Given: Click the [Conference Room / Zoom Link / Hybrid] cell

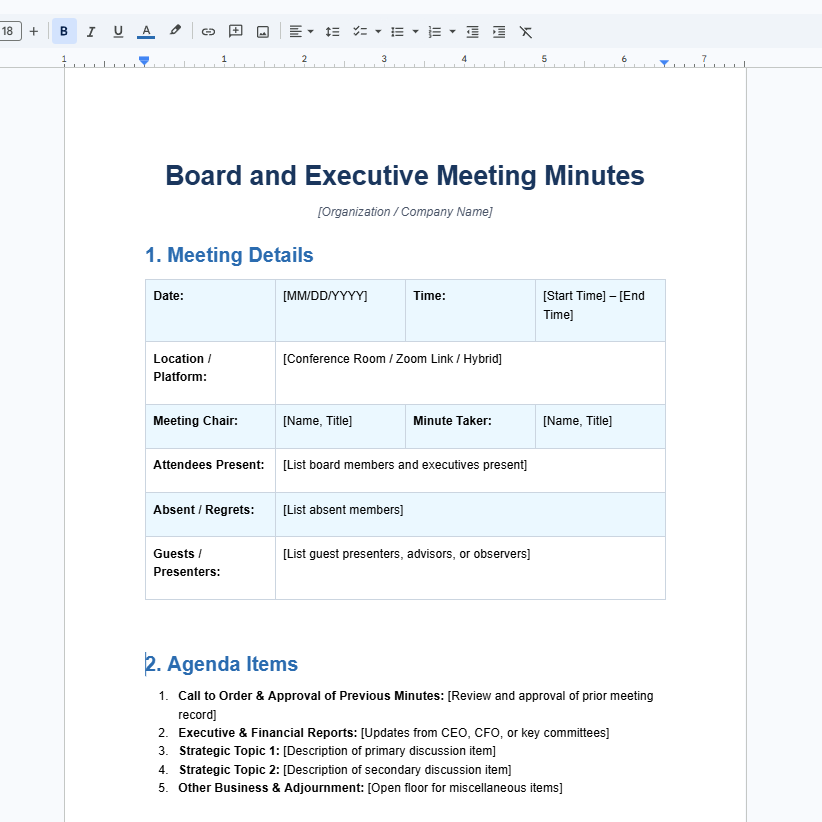Looking at the screenshot, I should pyautogui.click(x=470, y=373).
